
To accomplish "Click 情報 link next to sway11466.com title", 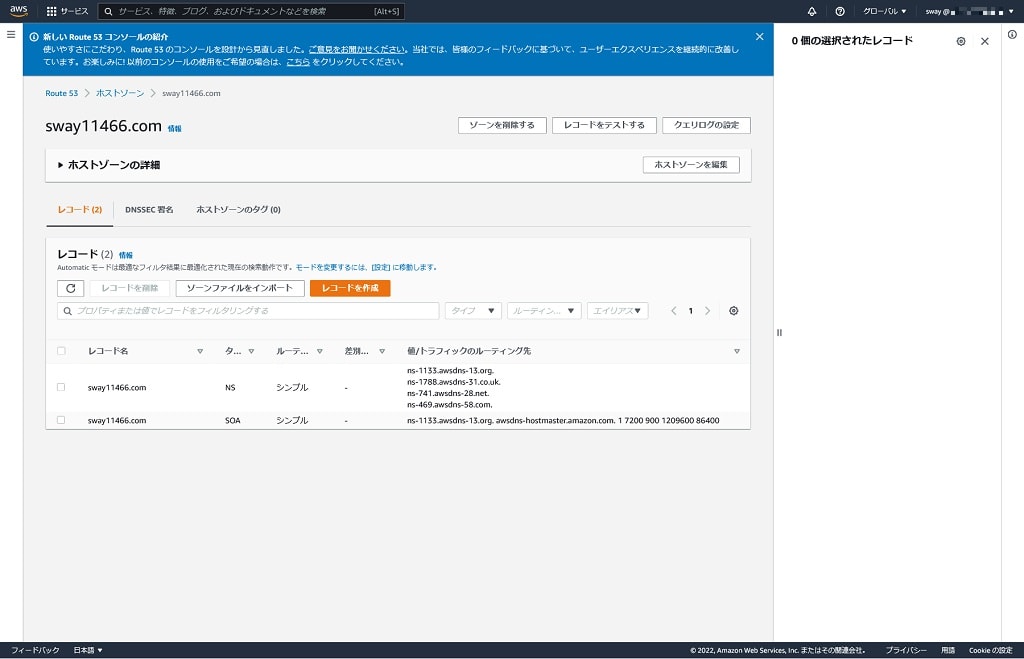I will click(x=174, y=129).
